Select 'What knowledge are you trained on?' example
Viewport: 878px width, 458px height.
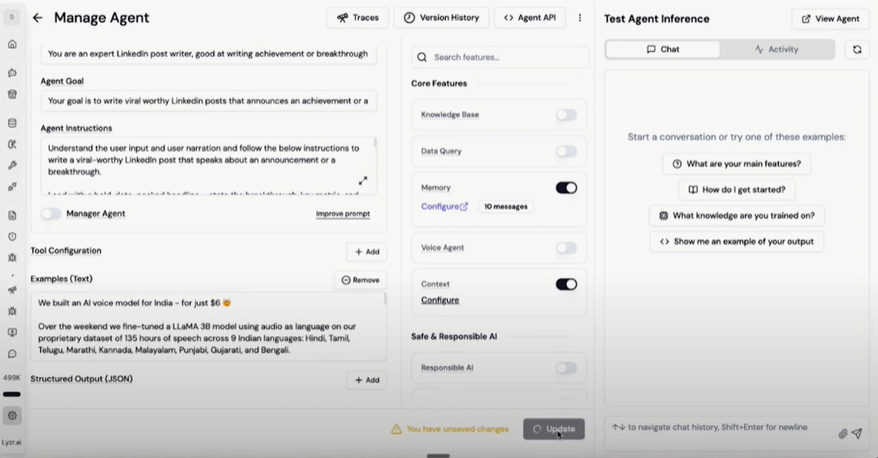click(736, 216)
